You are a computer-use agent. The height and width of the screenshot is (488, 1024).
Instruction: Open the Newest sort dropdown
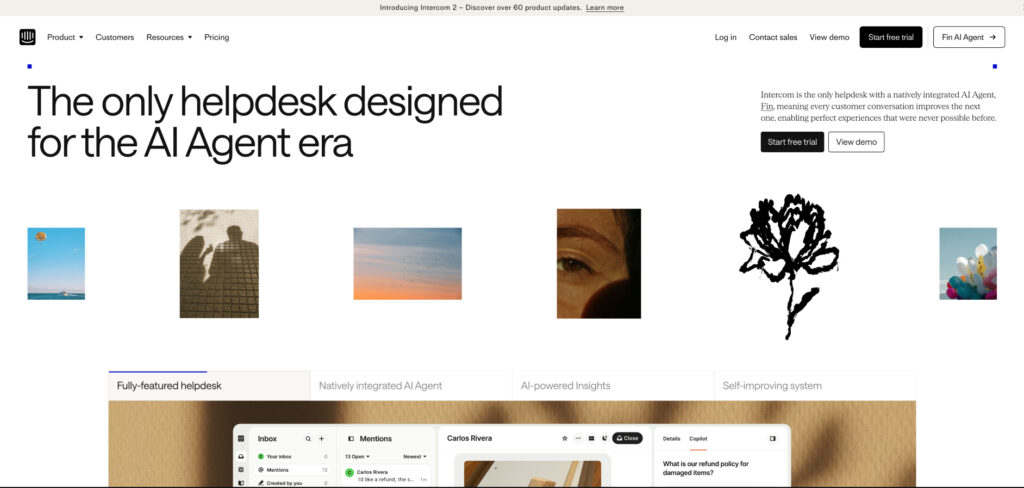click(415, 457)
